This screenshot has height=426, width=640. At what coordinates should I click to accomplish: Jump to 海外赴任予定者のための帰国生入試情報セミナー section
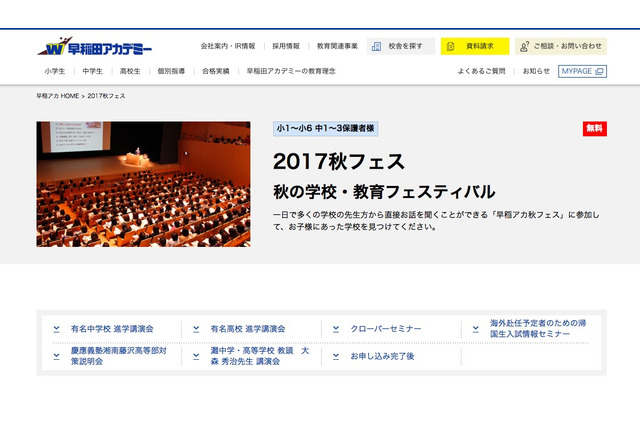pos(538,329)
